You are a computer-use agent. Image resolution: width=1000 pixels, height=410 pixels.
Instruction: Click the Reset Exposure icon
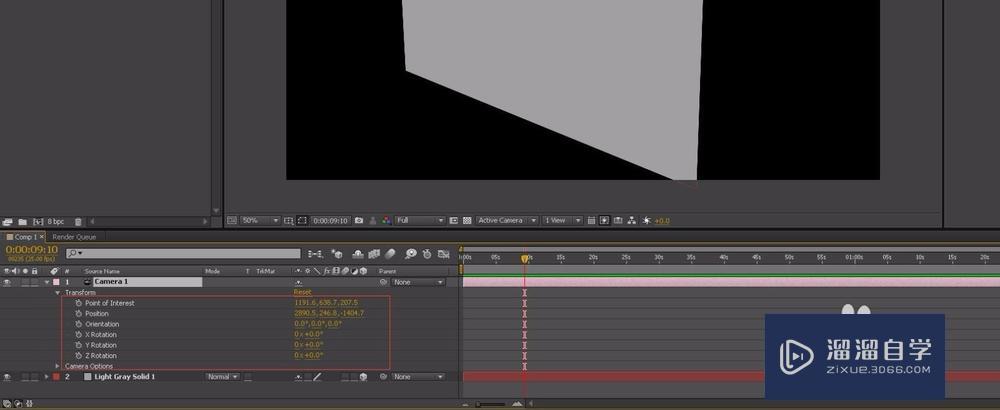tap(646, 220)
